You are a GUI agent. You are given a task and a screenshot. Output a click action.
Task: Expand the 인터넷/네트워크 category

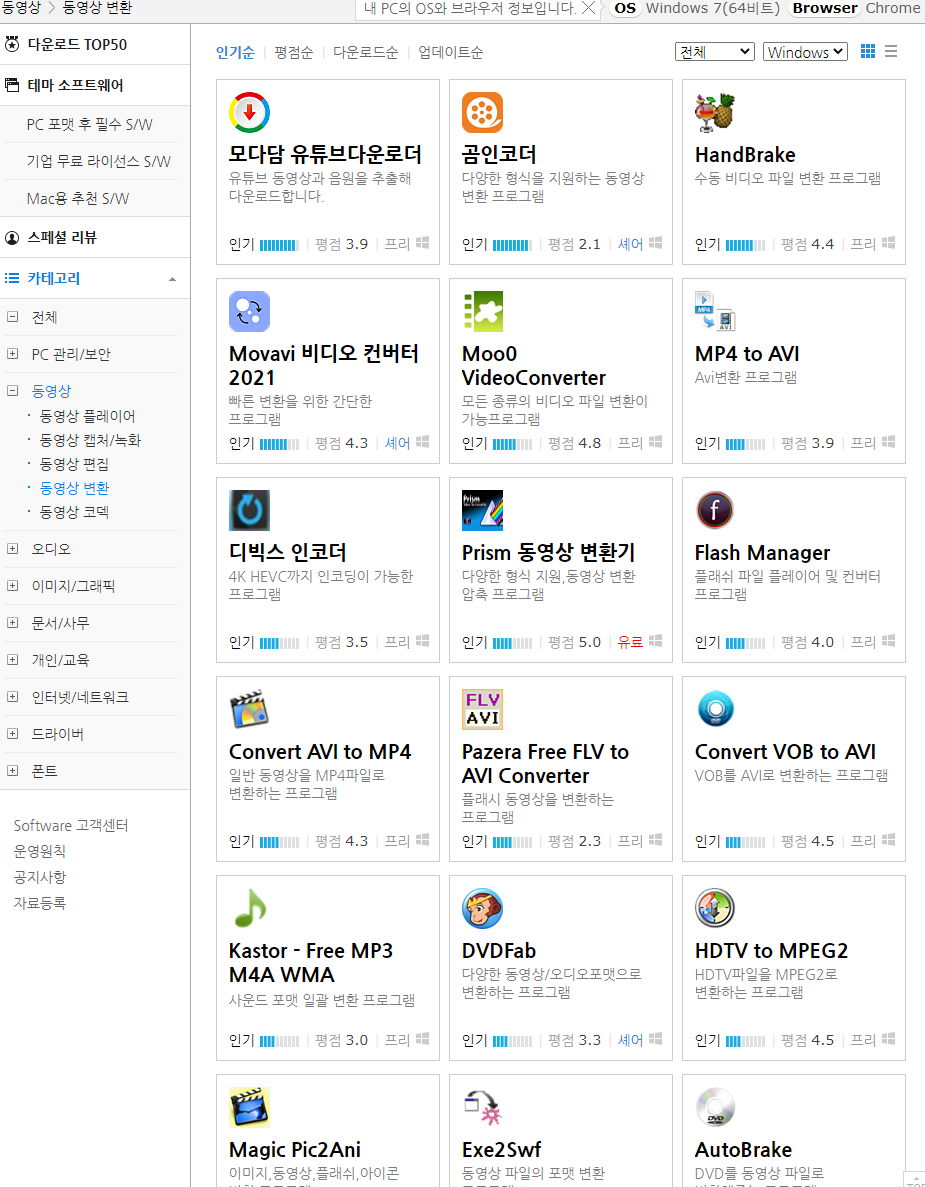click(x=12, y=696)
